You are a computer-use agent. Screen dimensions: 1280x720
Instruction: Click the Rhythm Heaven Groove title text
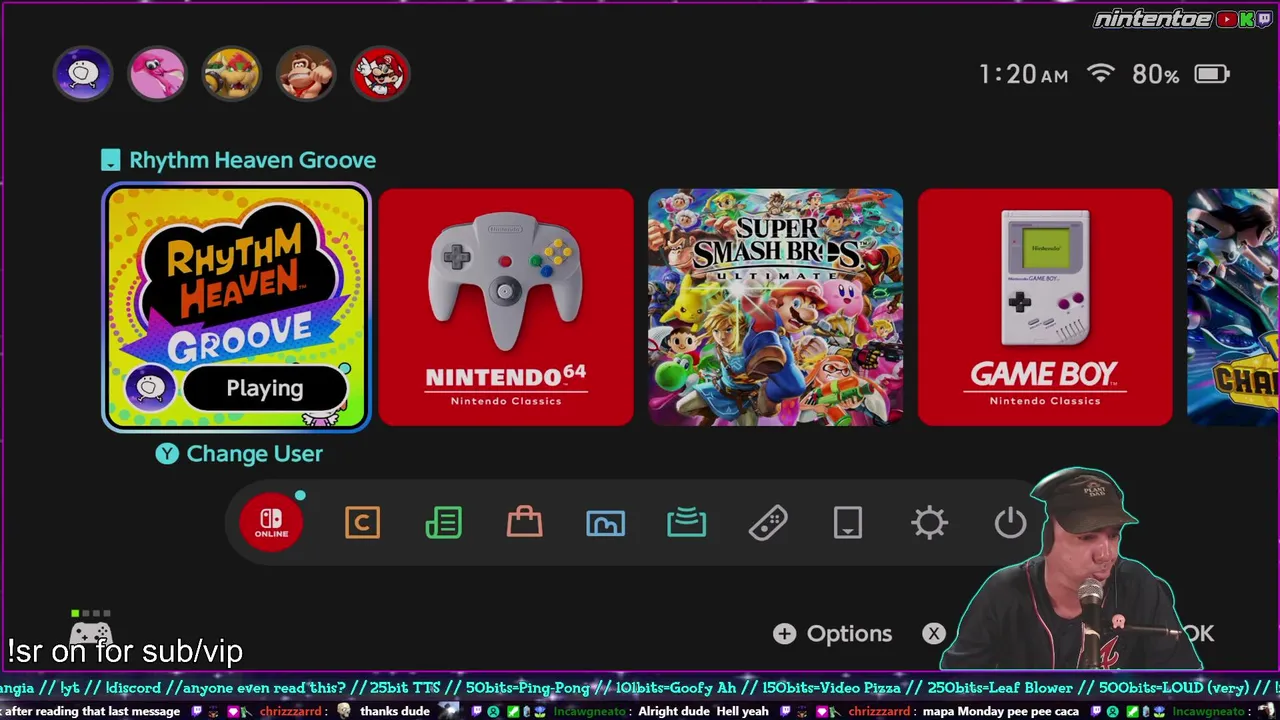click(x=252, y=160)
